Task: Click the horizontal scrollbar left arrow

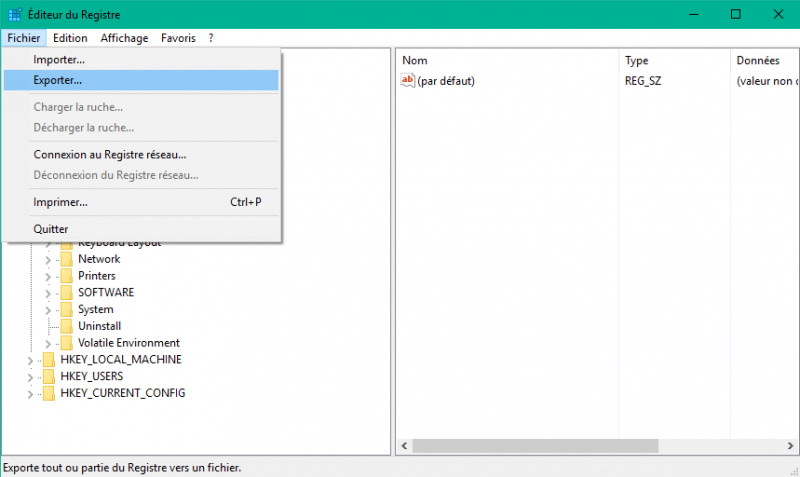Action: [x=405, y=446]
